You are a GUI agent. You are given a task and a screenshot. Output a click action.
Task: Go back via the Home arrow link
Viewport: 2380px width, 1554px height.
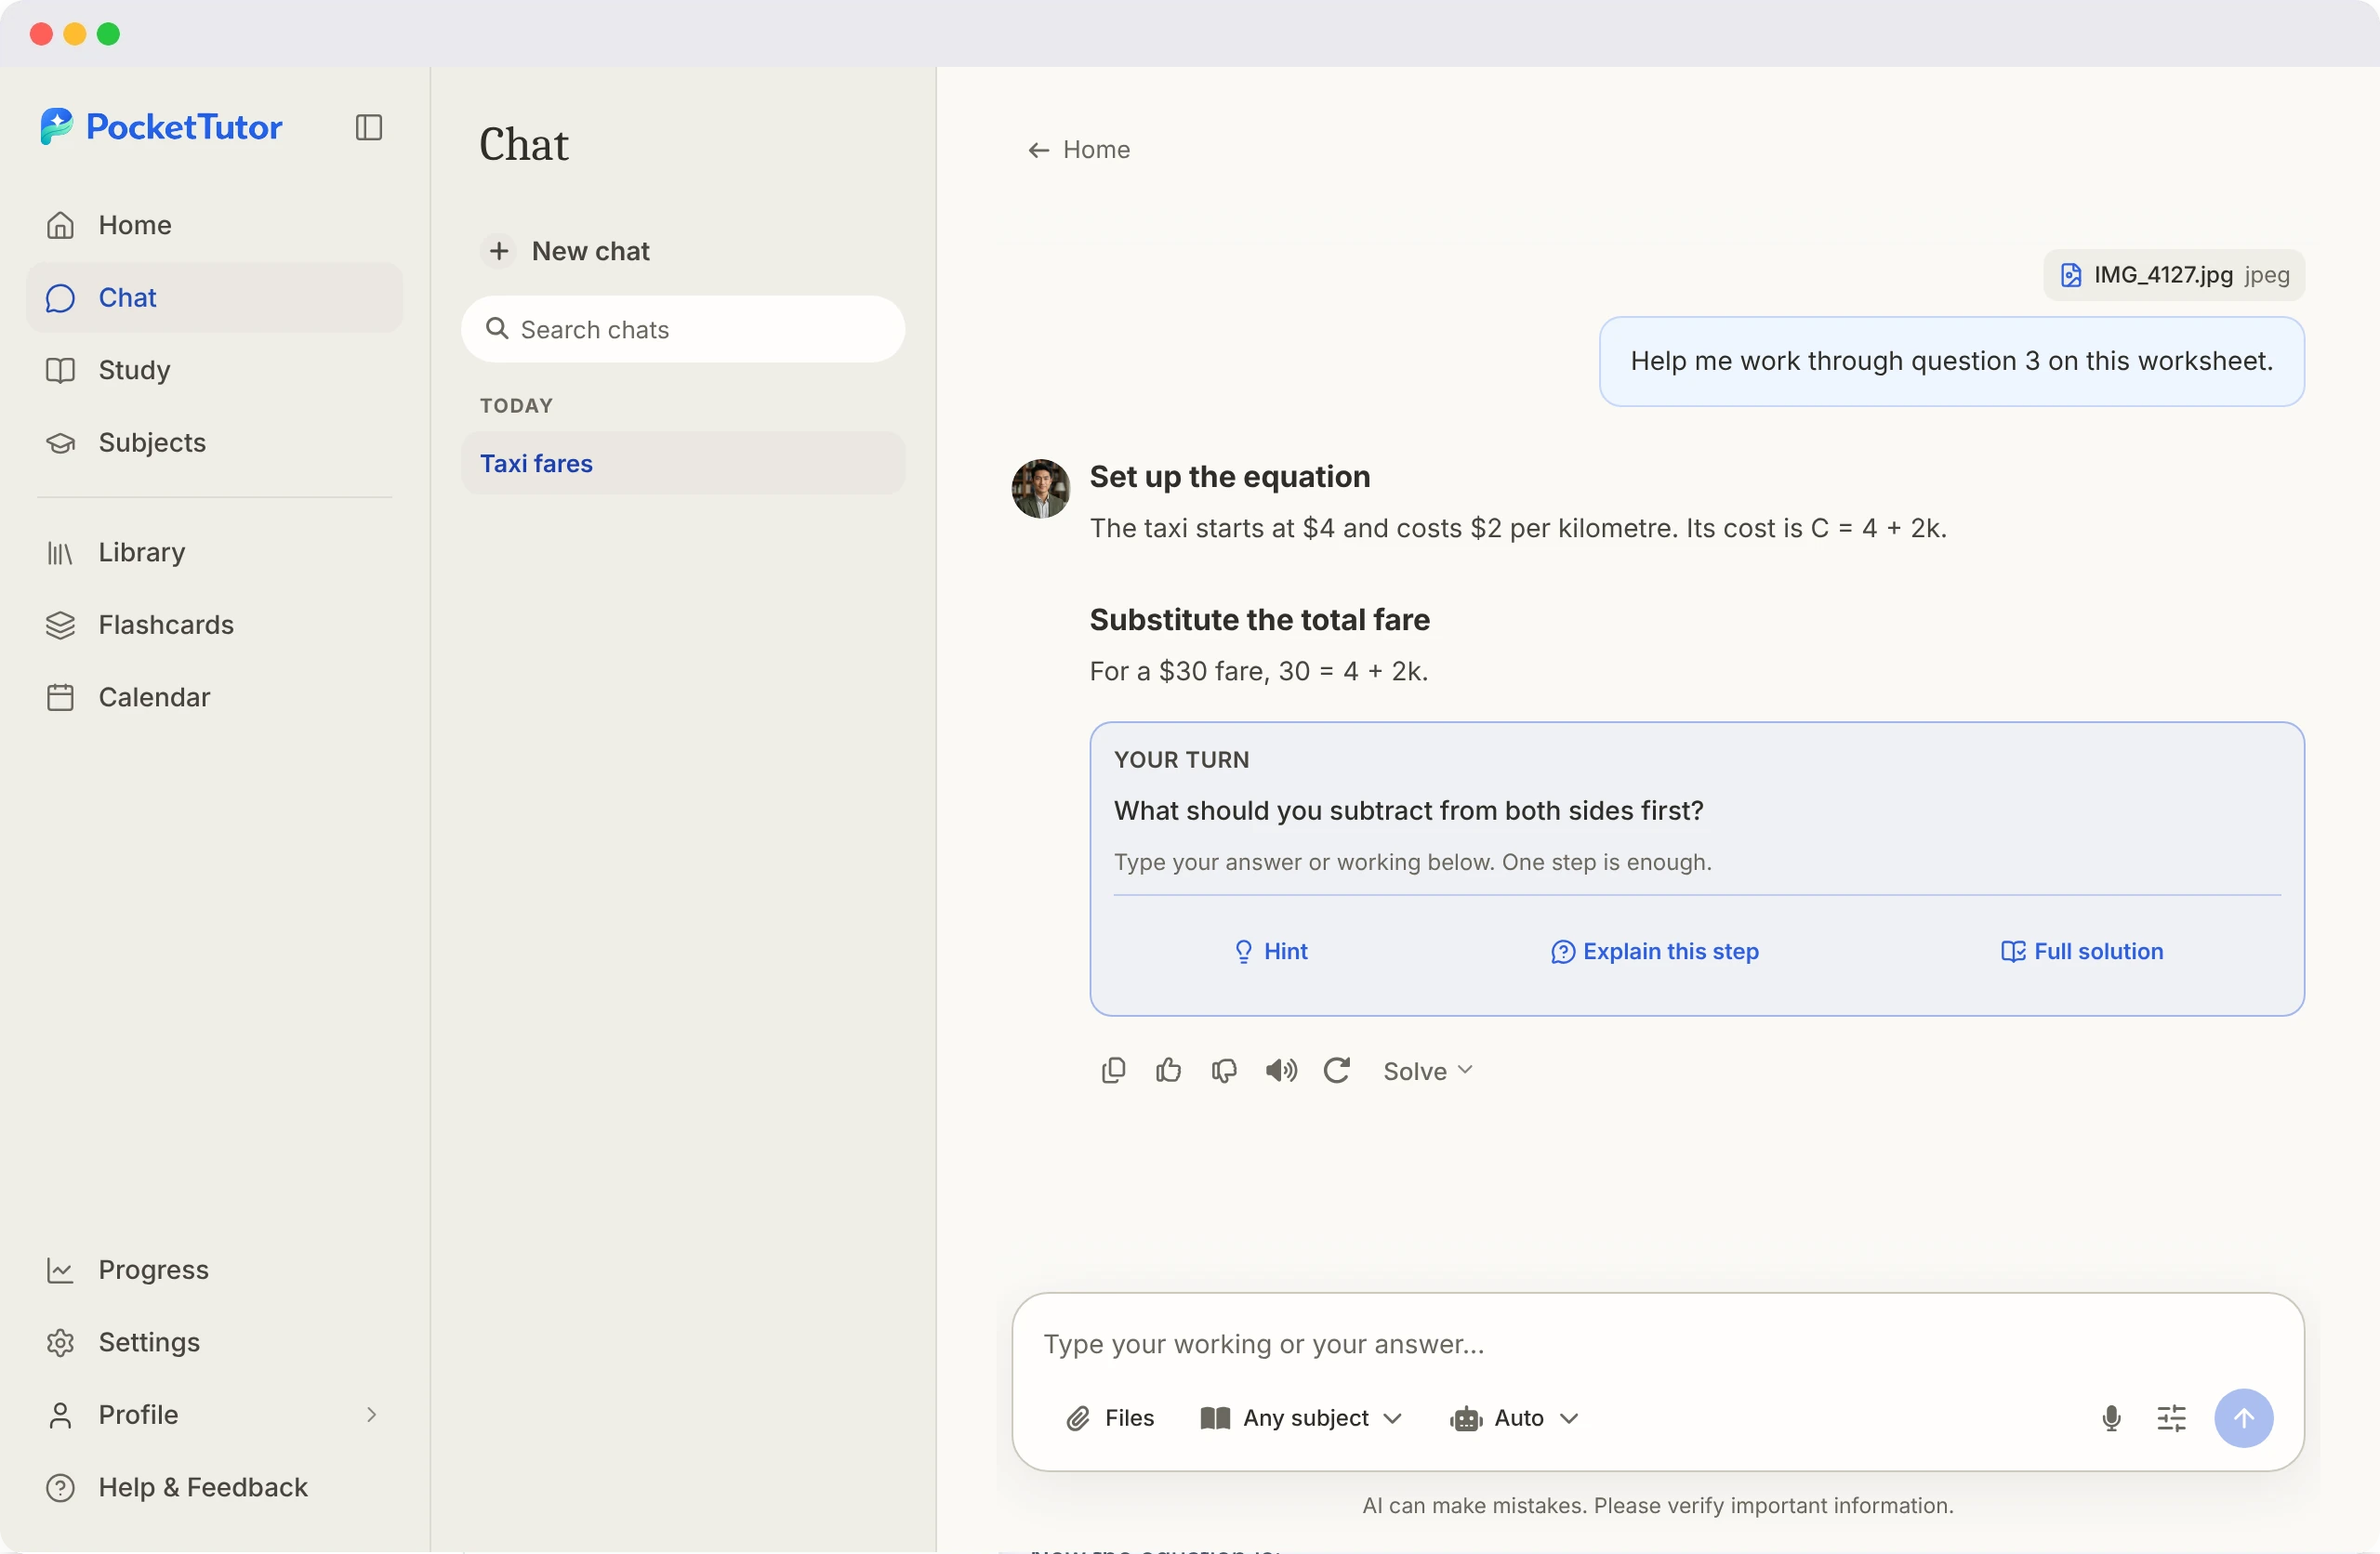point(1078,149)
